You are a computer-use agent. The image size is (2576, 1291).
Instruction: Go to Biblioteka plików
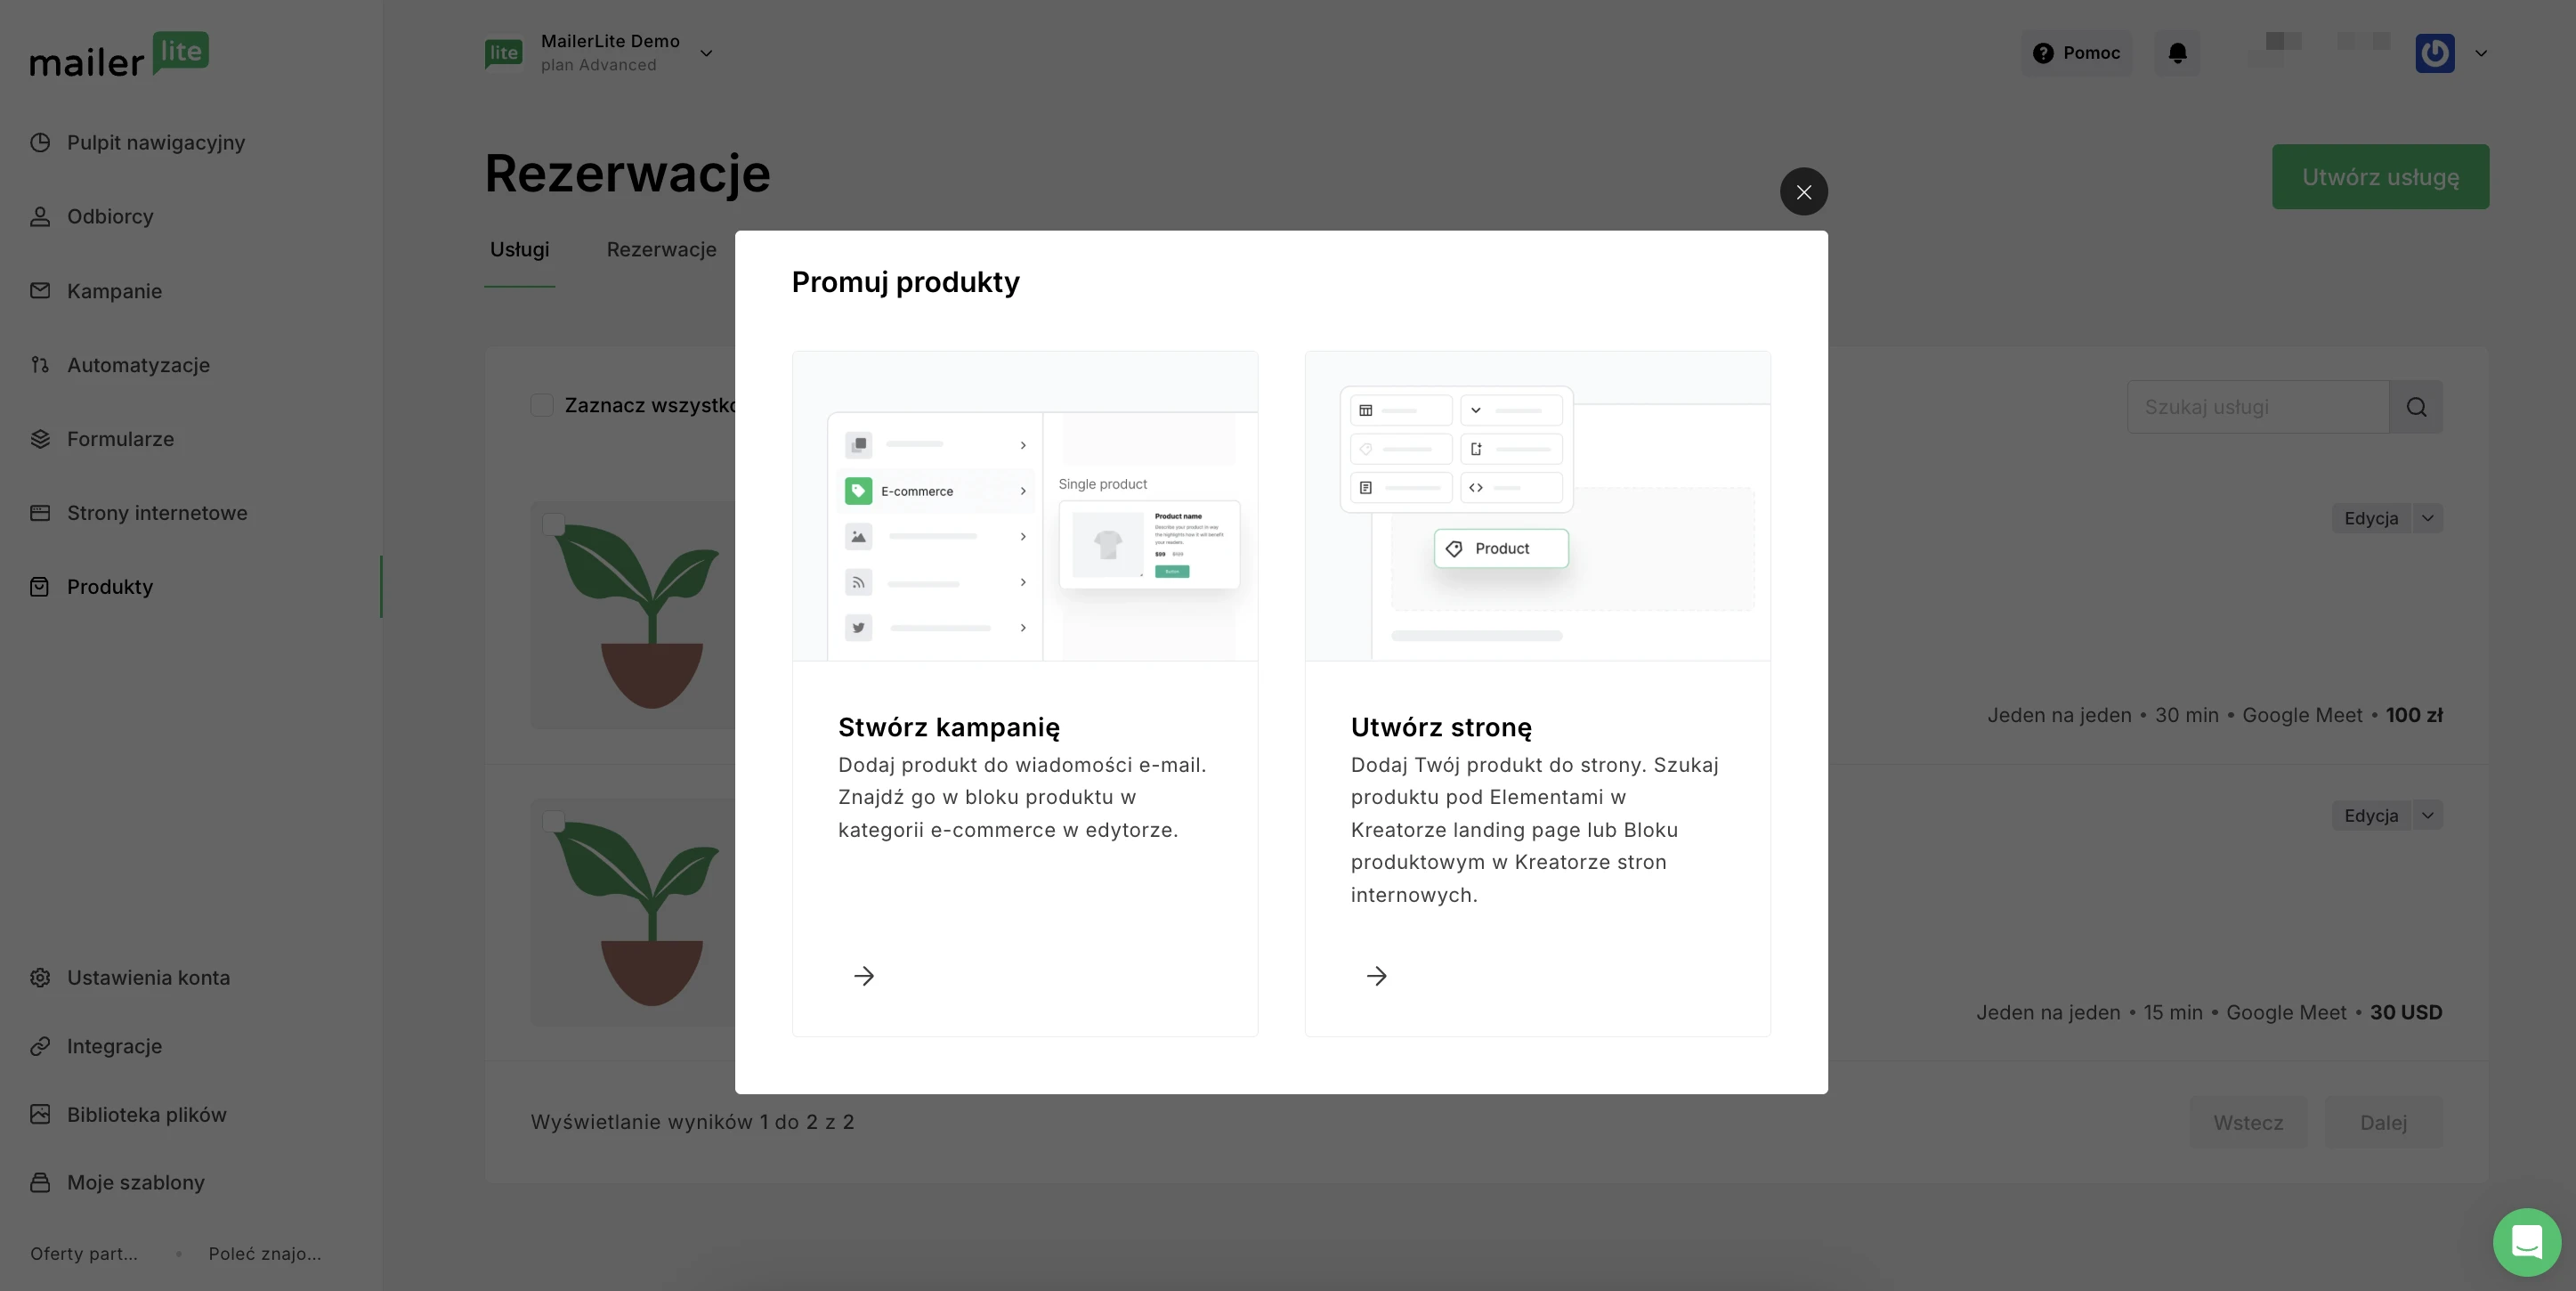point(146,1114)
